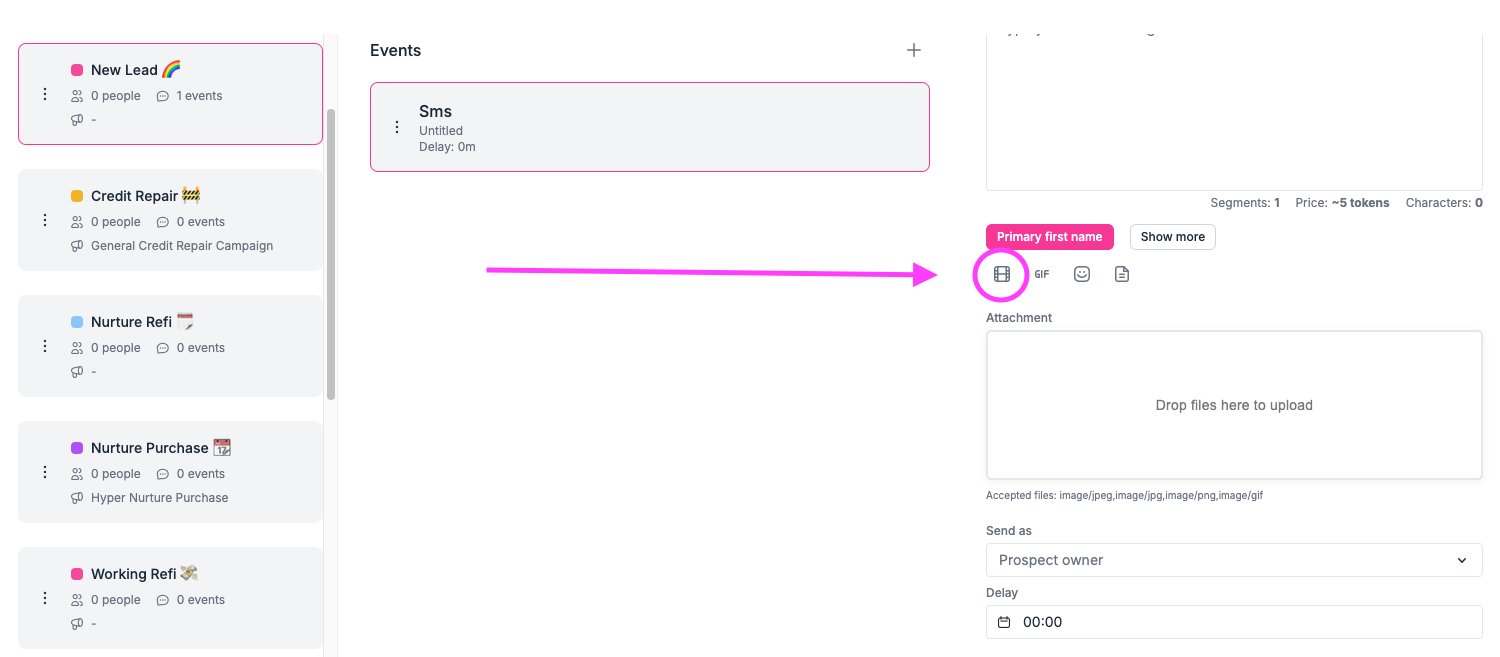Insert the Primary first name variable
Viewport: 1500px width, 657px height.
1049,237
